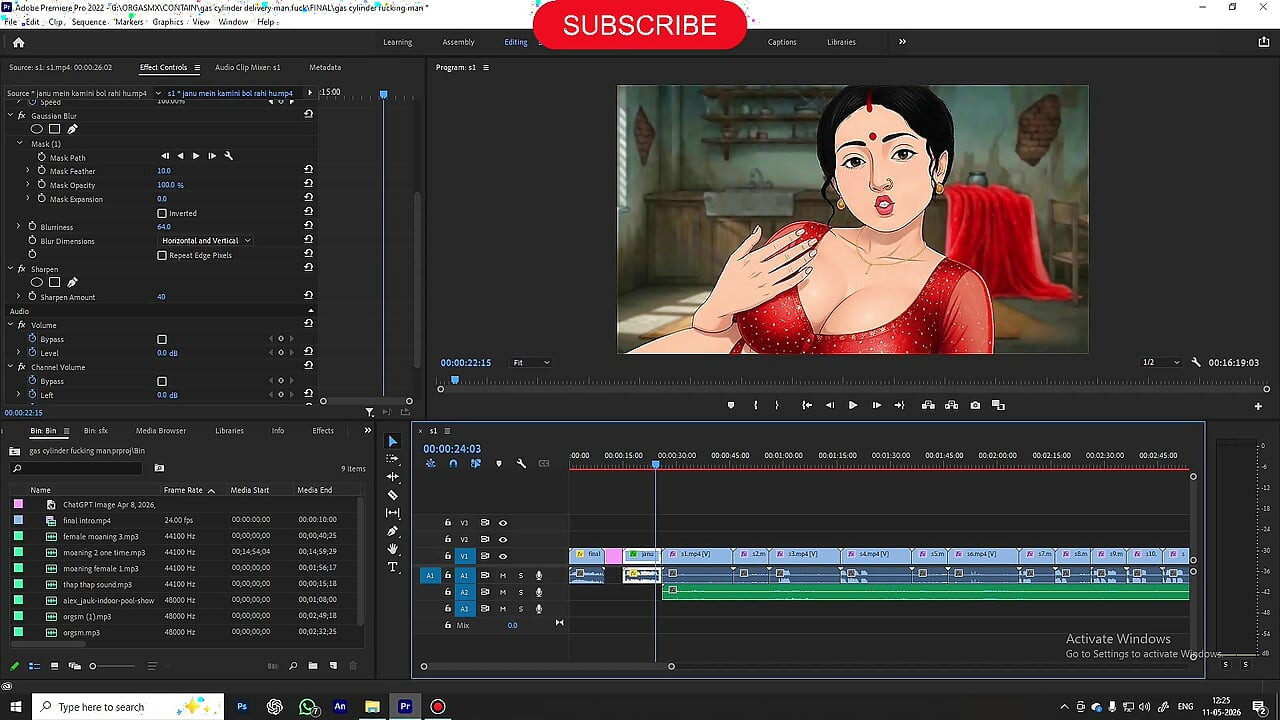
Task: Select the Type tool
Action: click(392, 567)
